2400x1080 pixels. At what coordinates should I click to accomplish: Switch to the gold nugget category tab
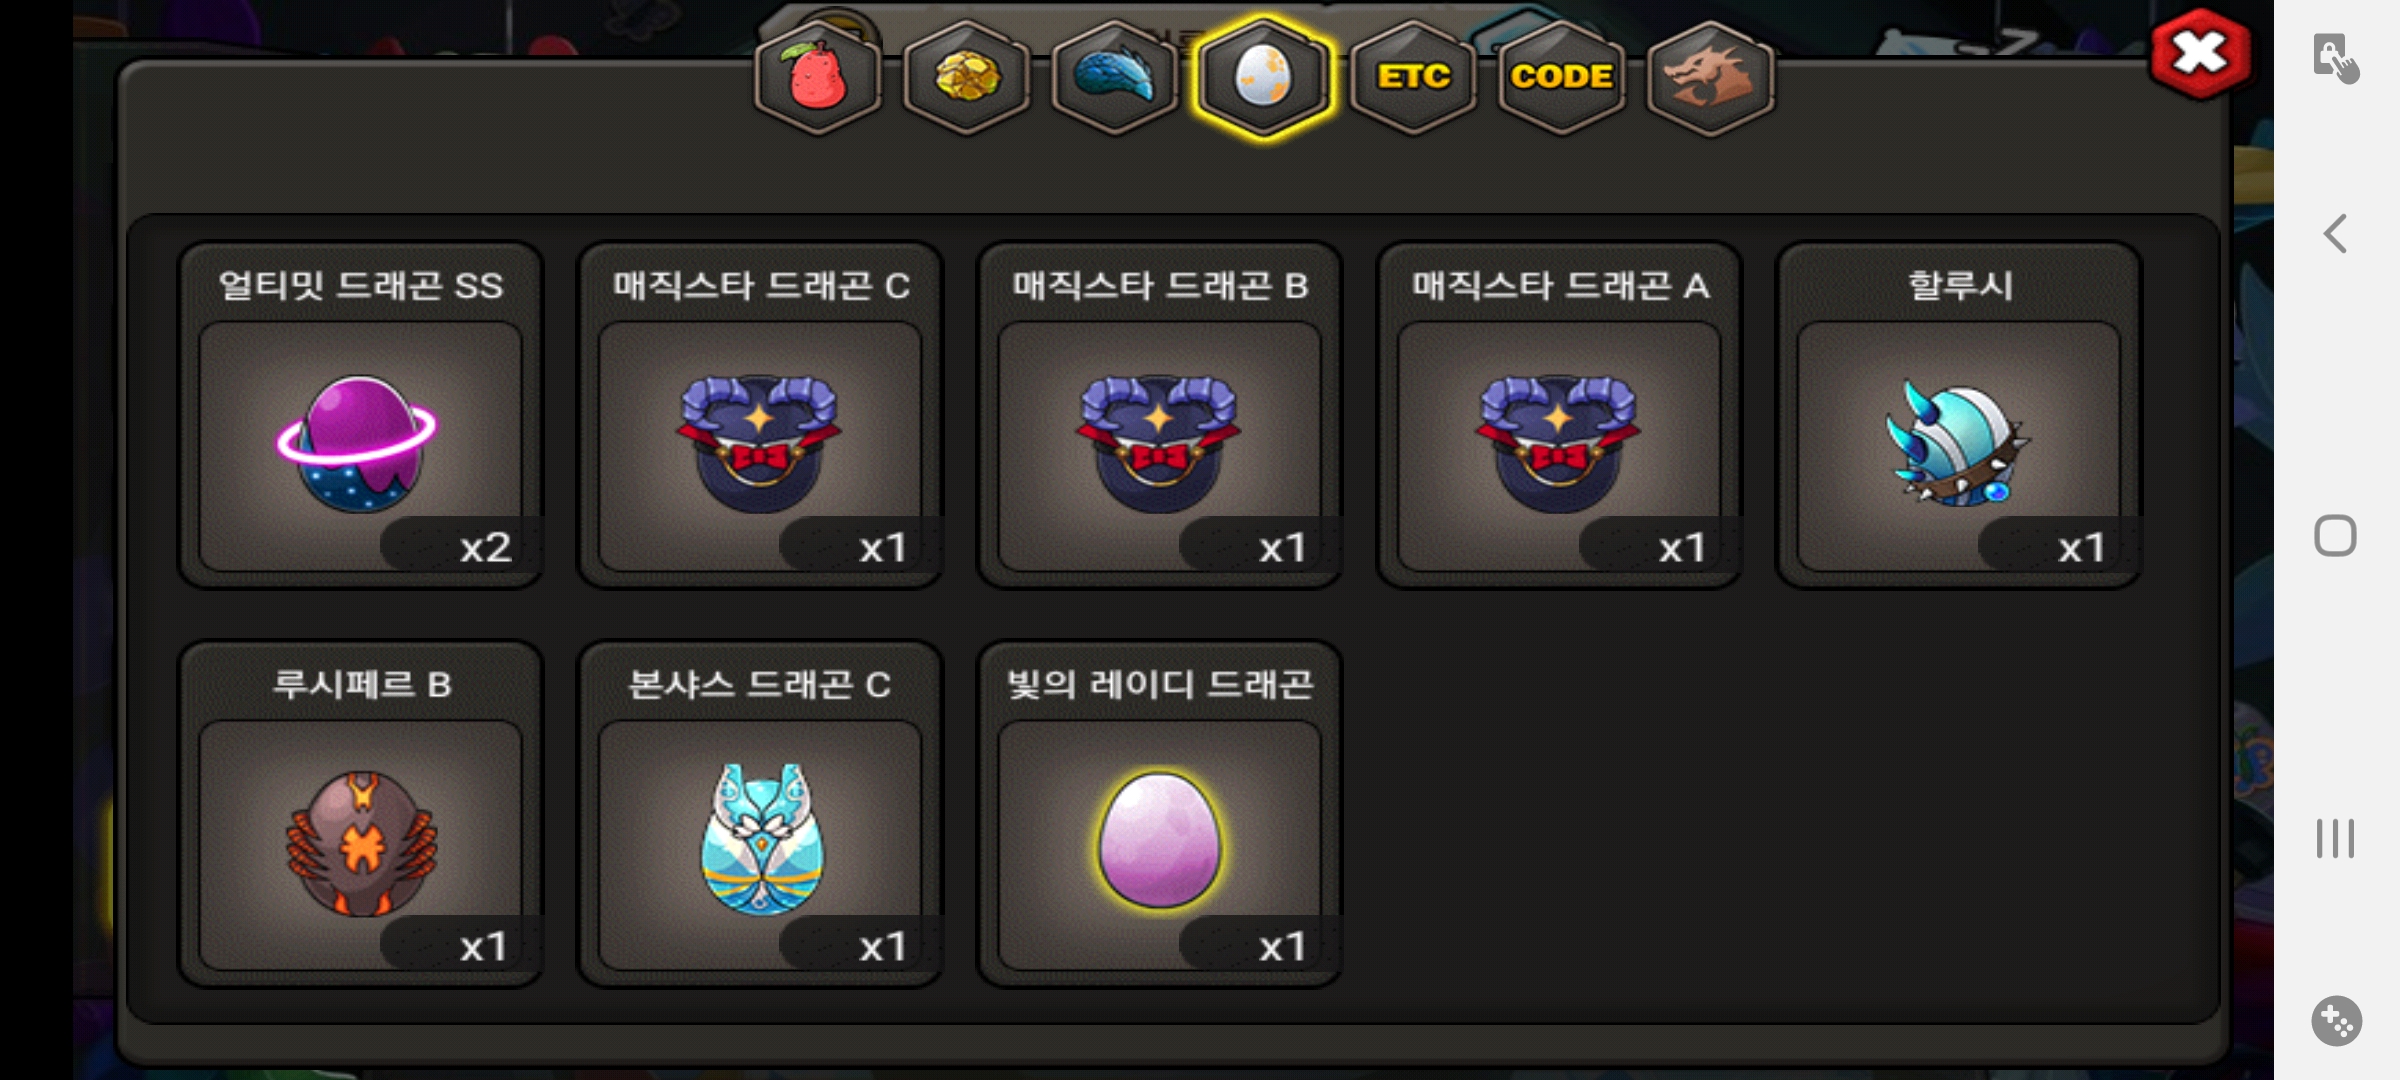[966, 78]
